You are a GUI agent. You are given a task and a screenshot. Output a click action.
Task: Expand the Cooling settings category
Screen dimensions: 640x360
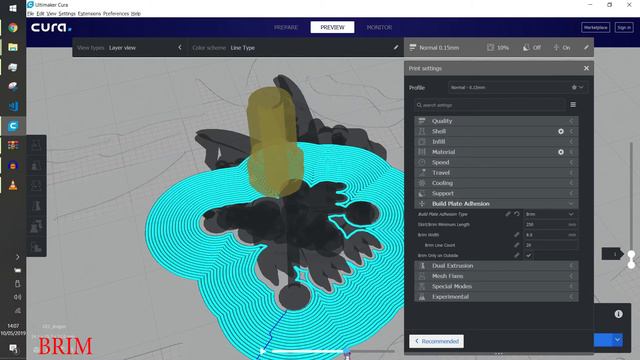pos(496,183)
